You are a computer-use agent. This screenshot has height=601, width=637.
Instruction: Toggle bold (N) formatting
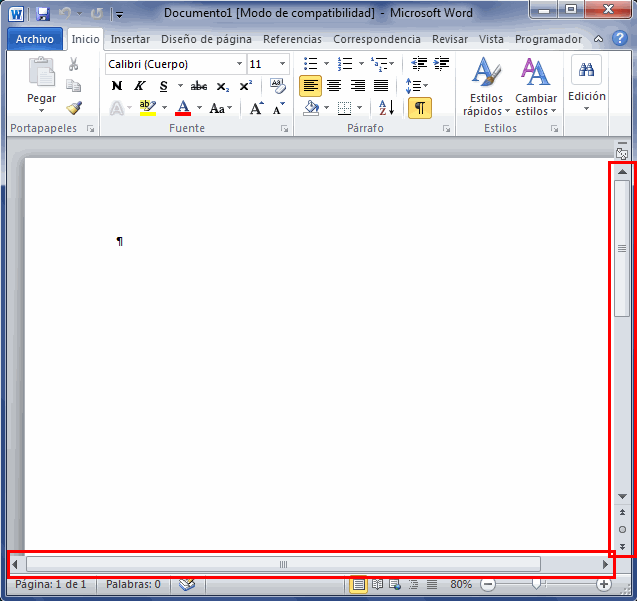pos(117,86)
